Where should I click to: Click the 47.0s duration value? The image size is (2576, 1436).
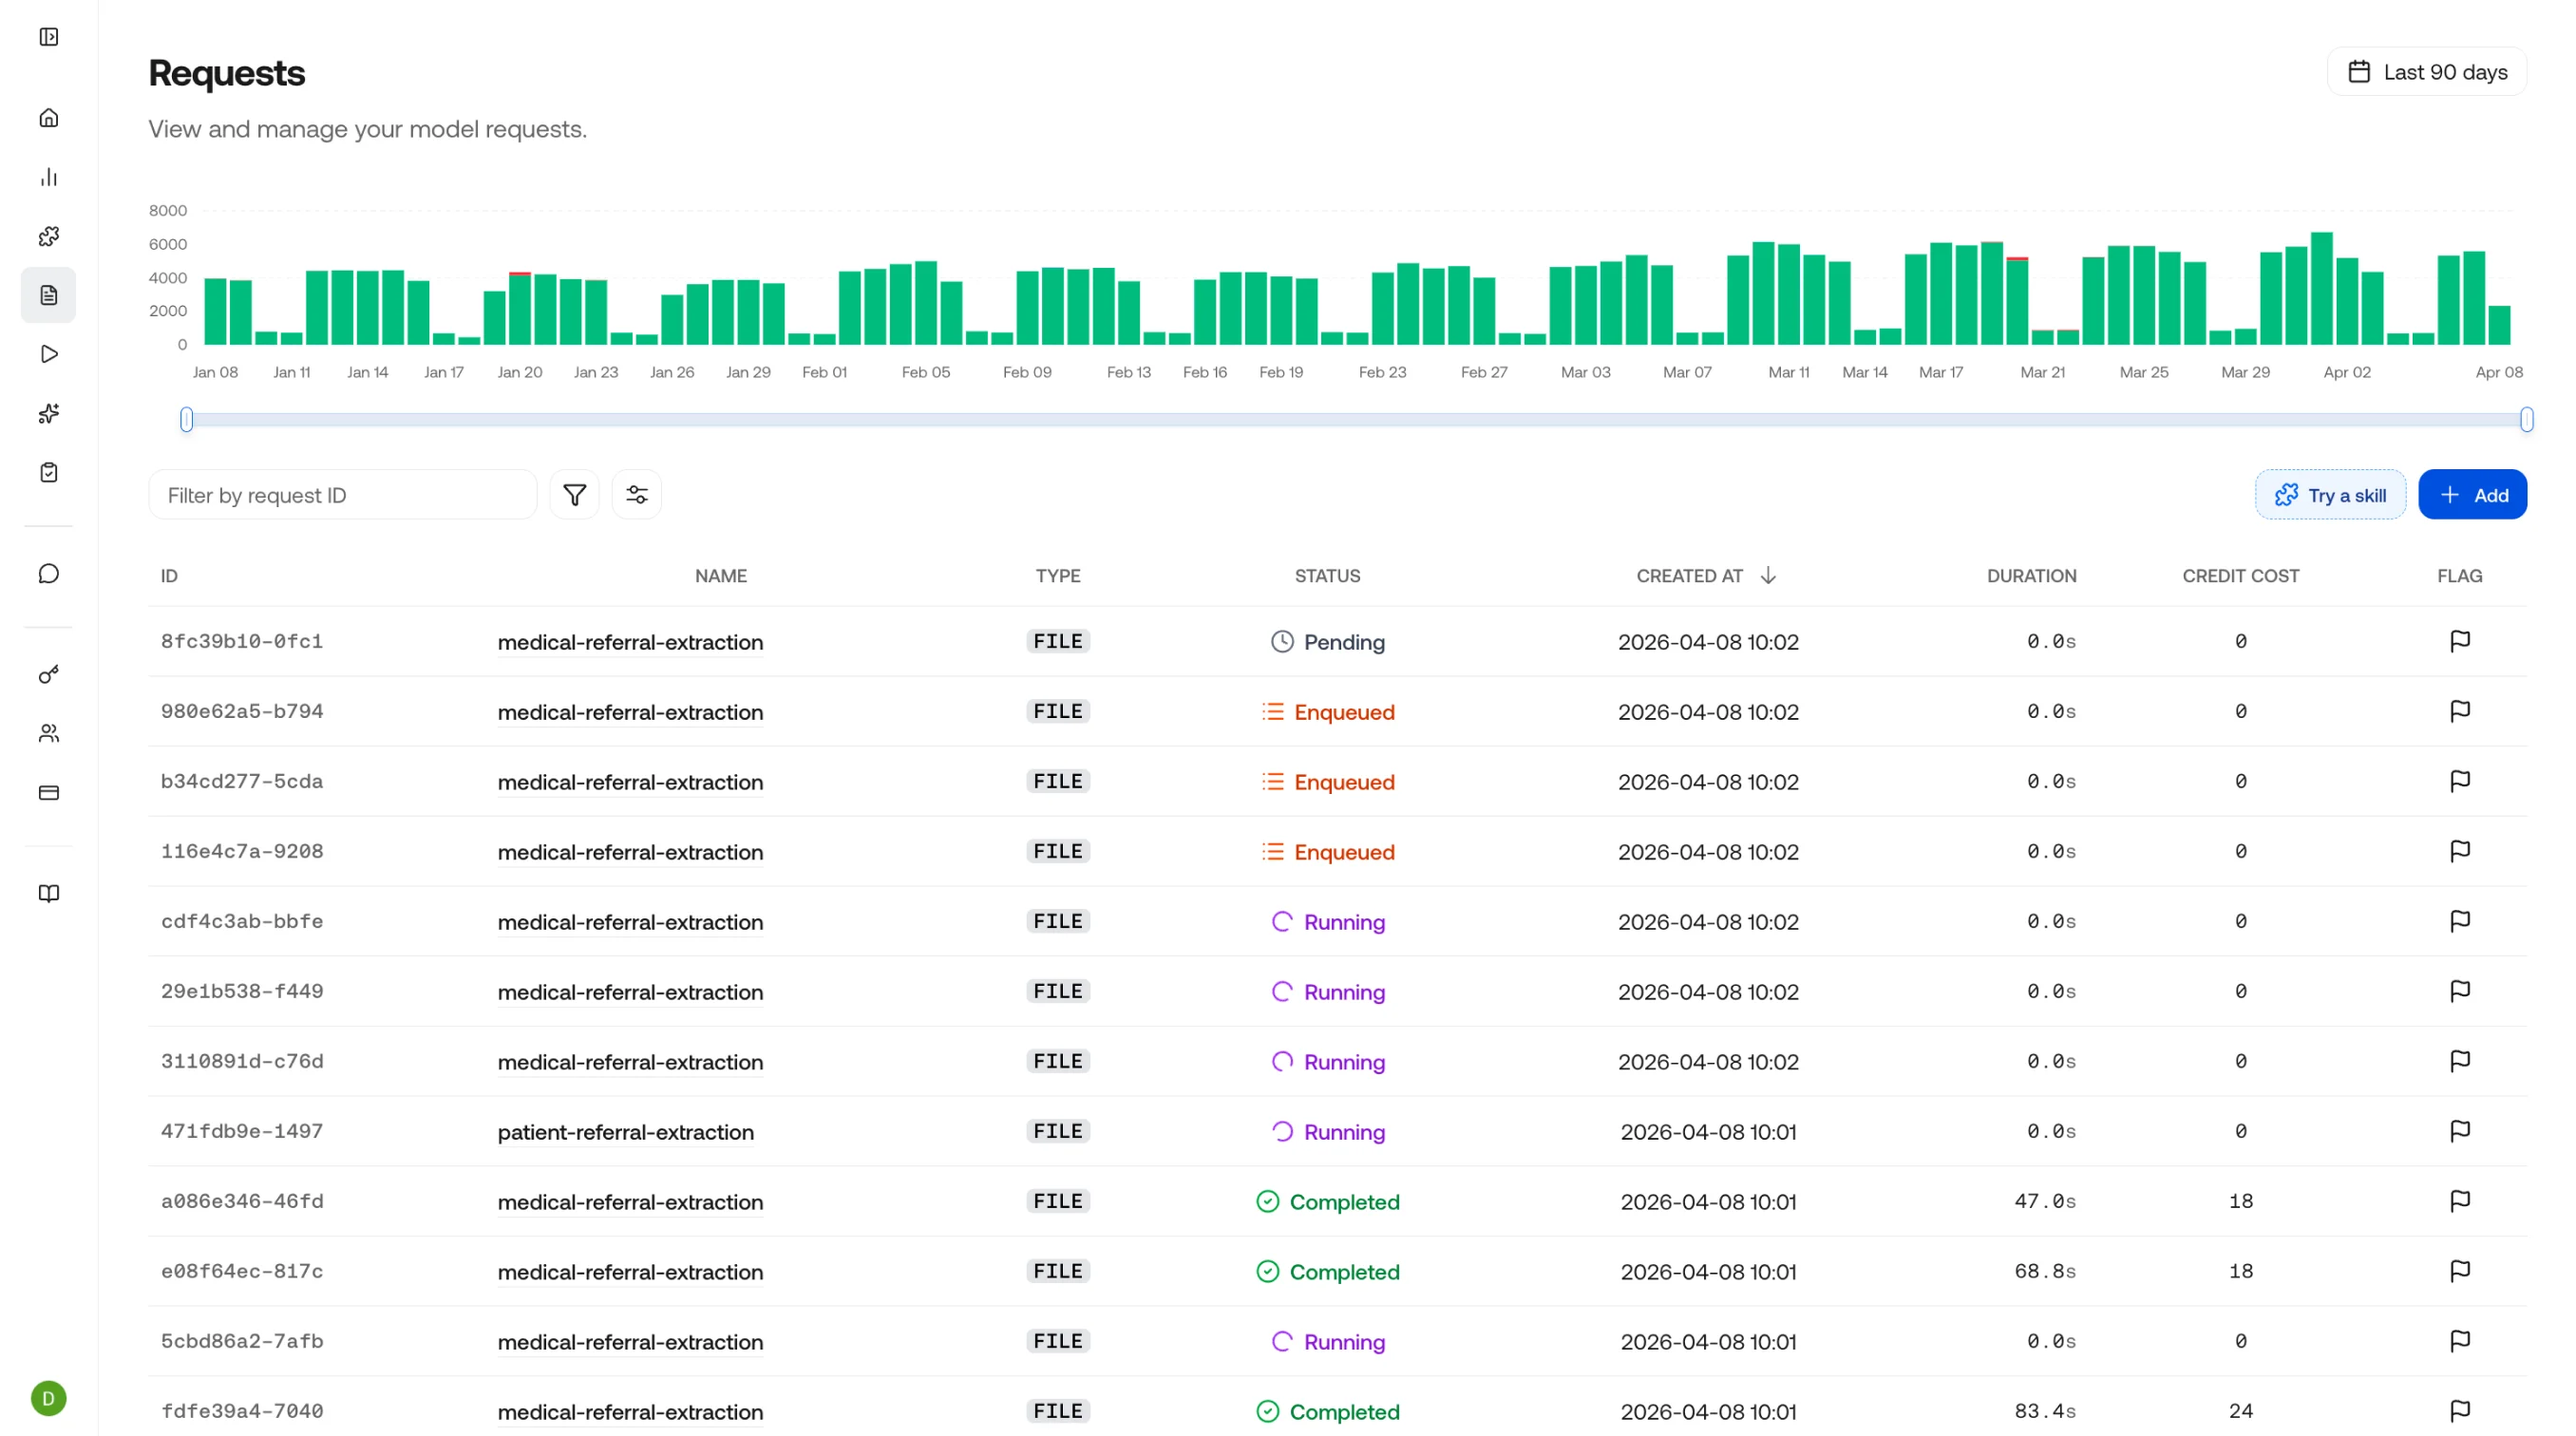point(2044,1201)
